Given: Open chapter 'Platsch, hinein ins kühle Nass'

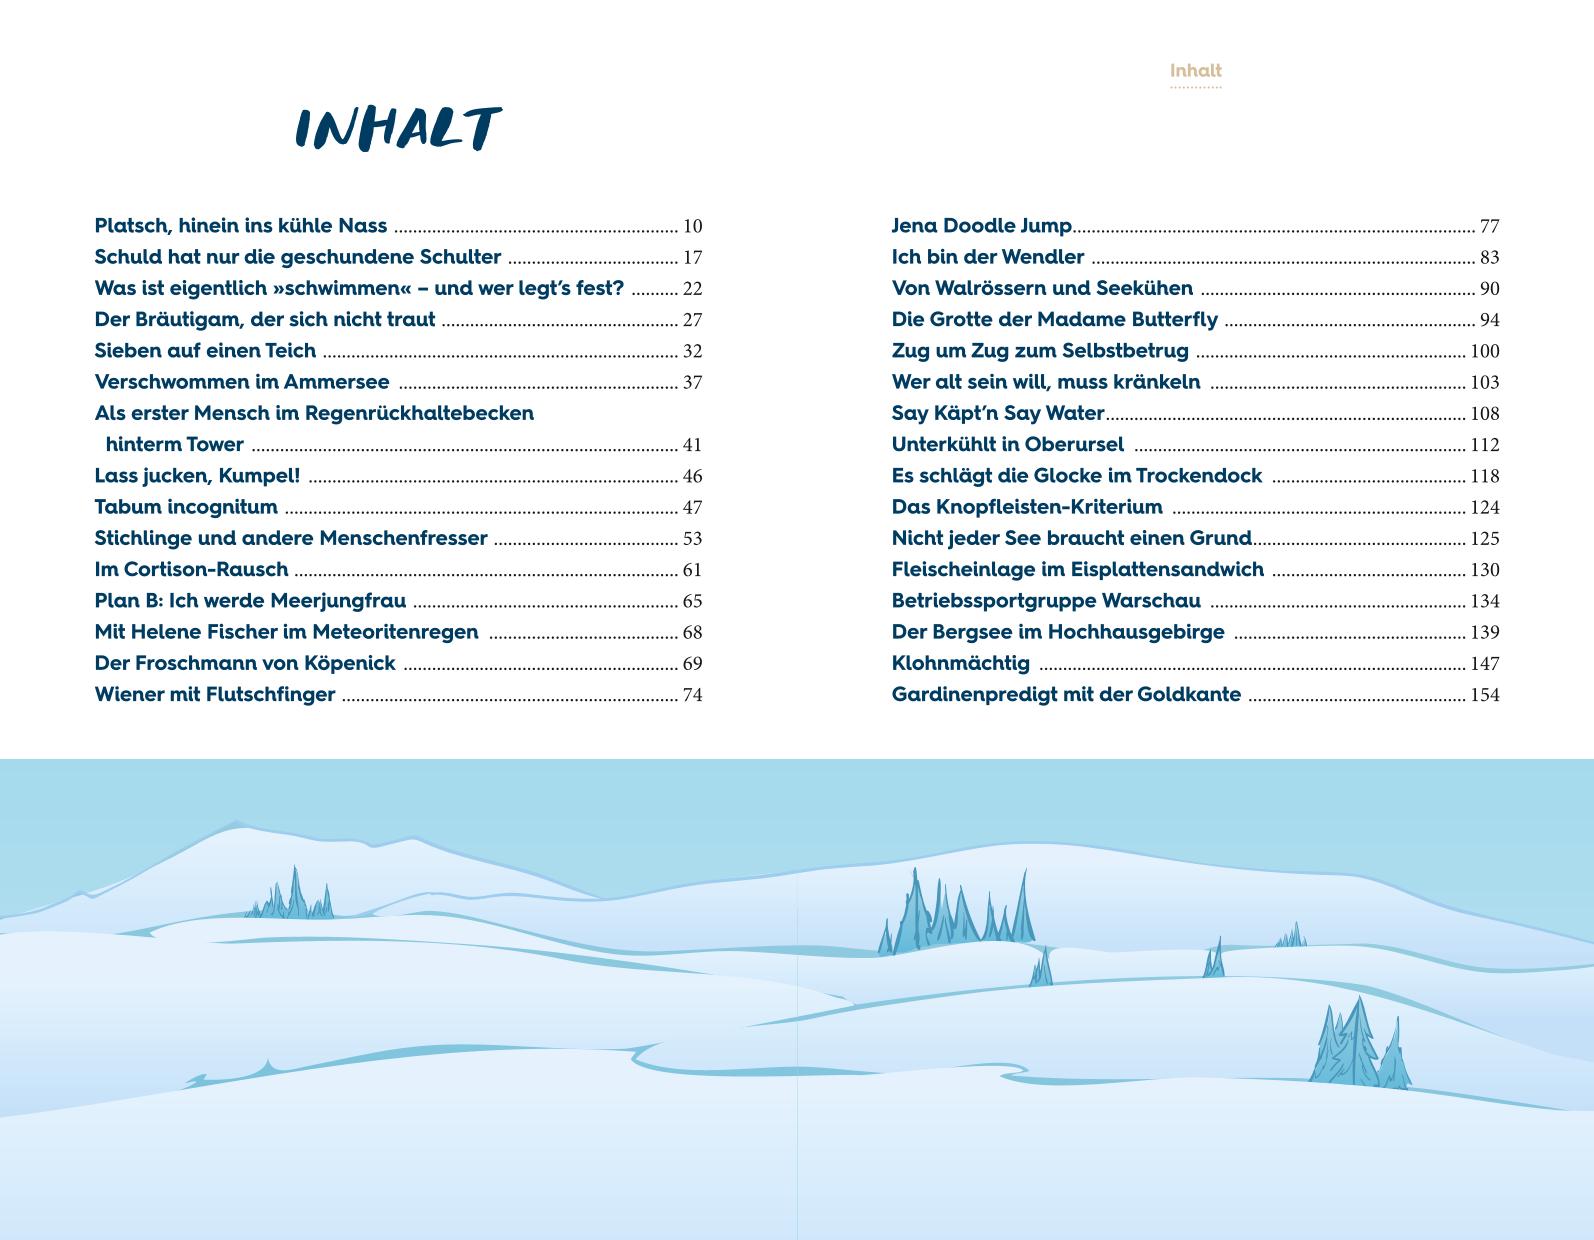Looking at the screenshot, I should coord(240,226).
